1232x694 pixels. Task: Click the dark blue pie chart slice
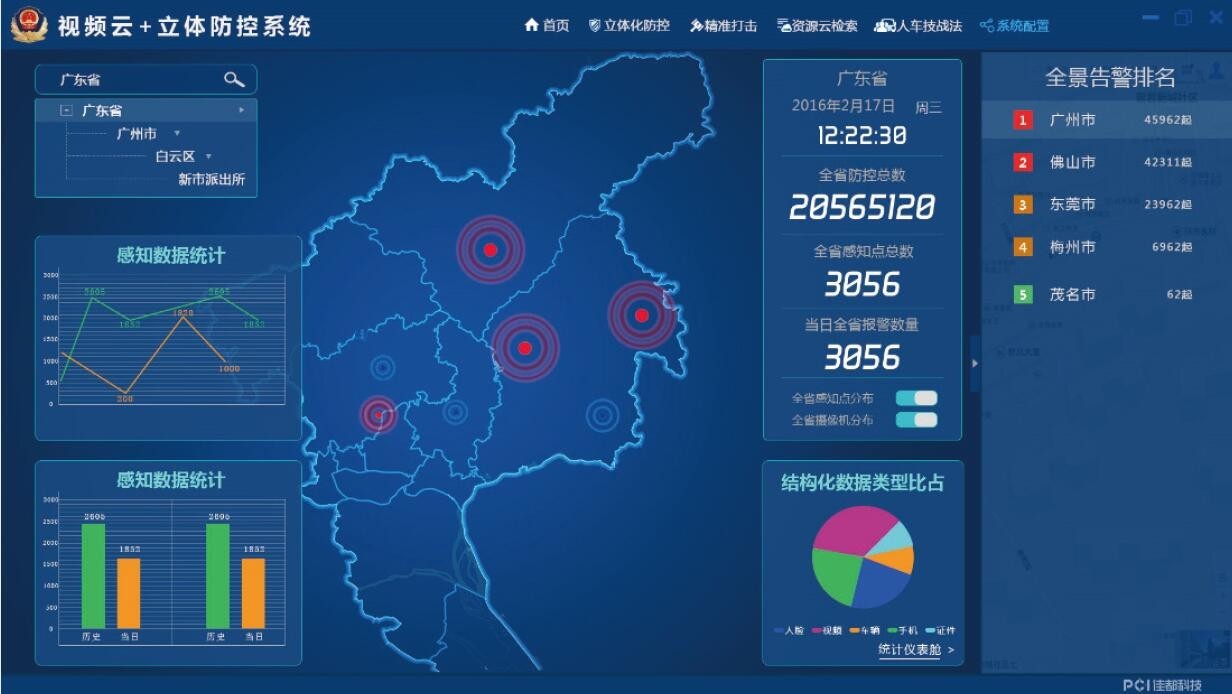(880, 584)
